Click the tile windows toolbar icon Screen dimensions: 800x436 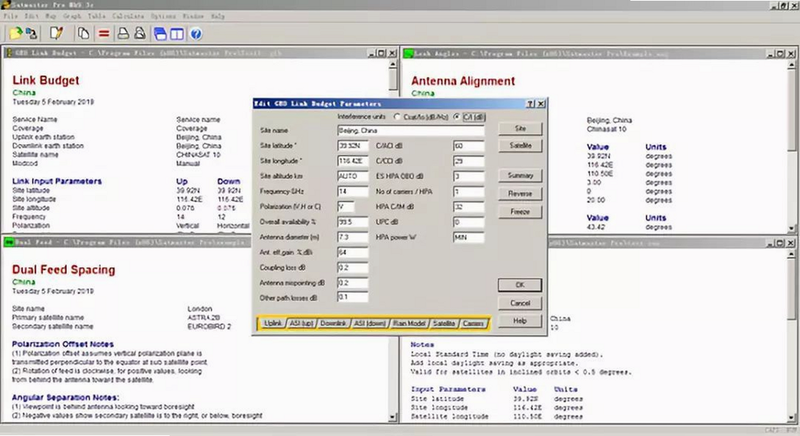tap(177, 34)
